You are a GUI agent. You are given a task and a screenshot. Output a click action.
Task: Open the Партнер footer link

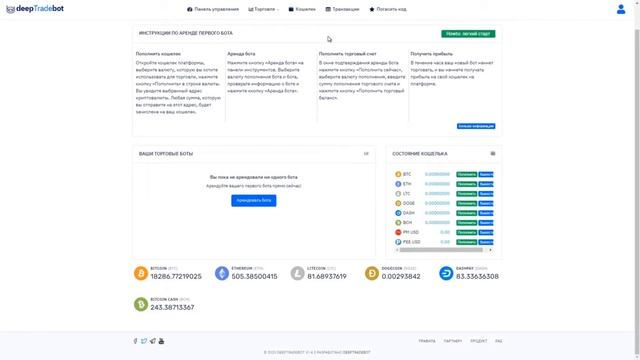453,341
